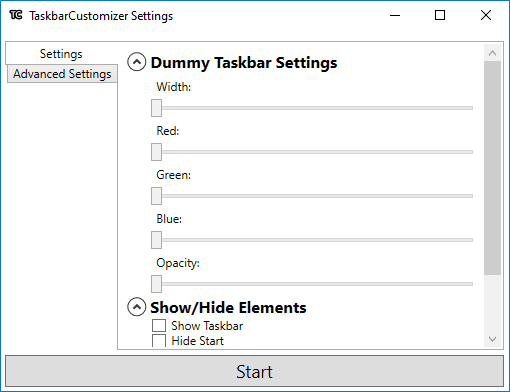The width and height of the screenshot is (510, 392).
Task: Click the Red slider handle
Action: click(156, 152)
